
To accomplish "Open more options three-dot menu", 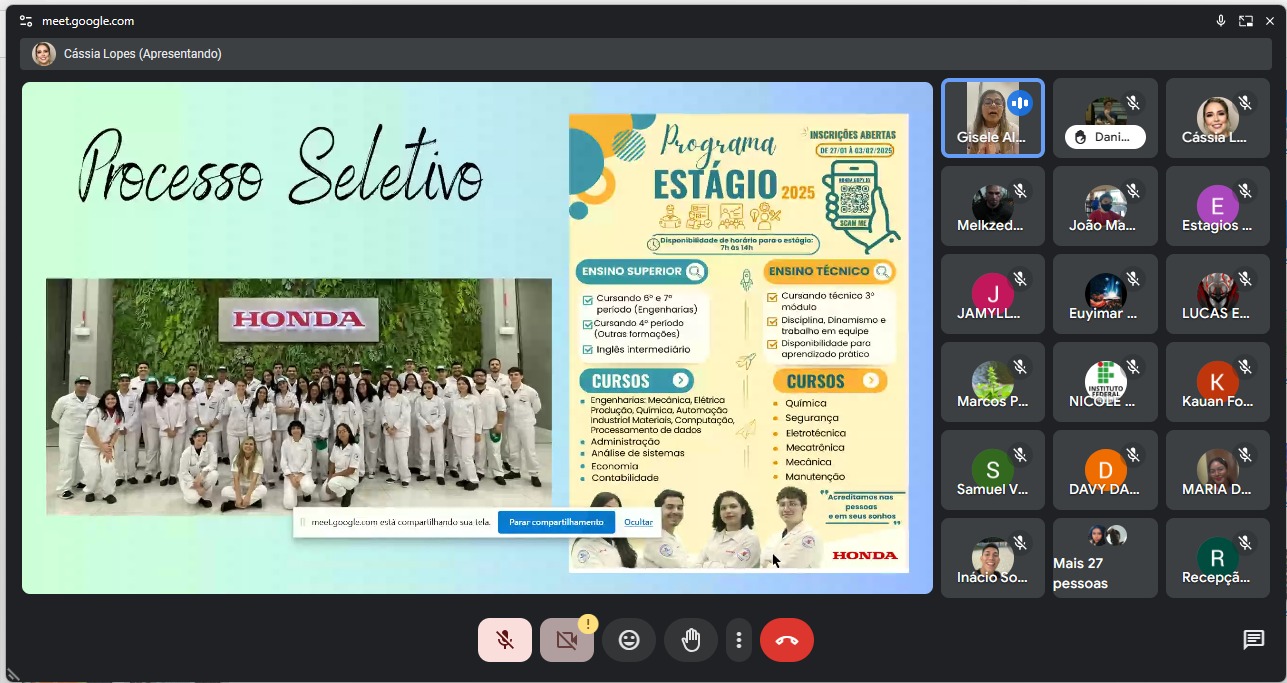I will point(738,640).
